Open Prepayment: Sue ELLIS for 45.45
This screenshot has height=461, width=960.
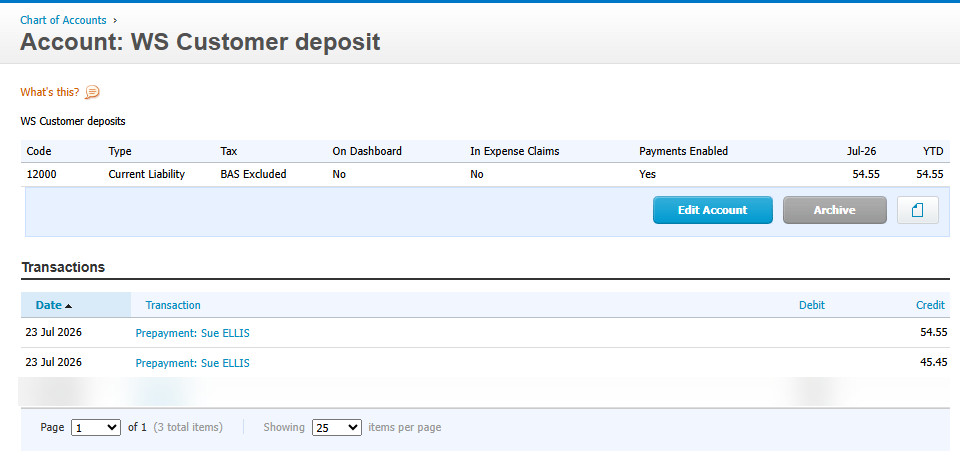tap(192, 363)
